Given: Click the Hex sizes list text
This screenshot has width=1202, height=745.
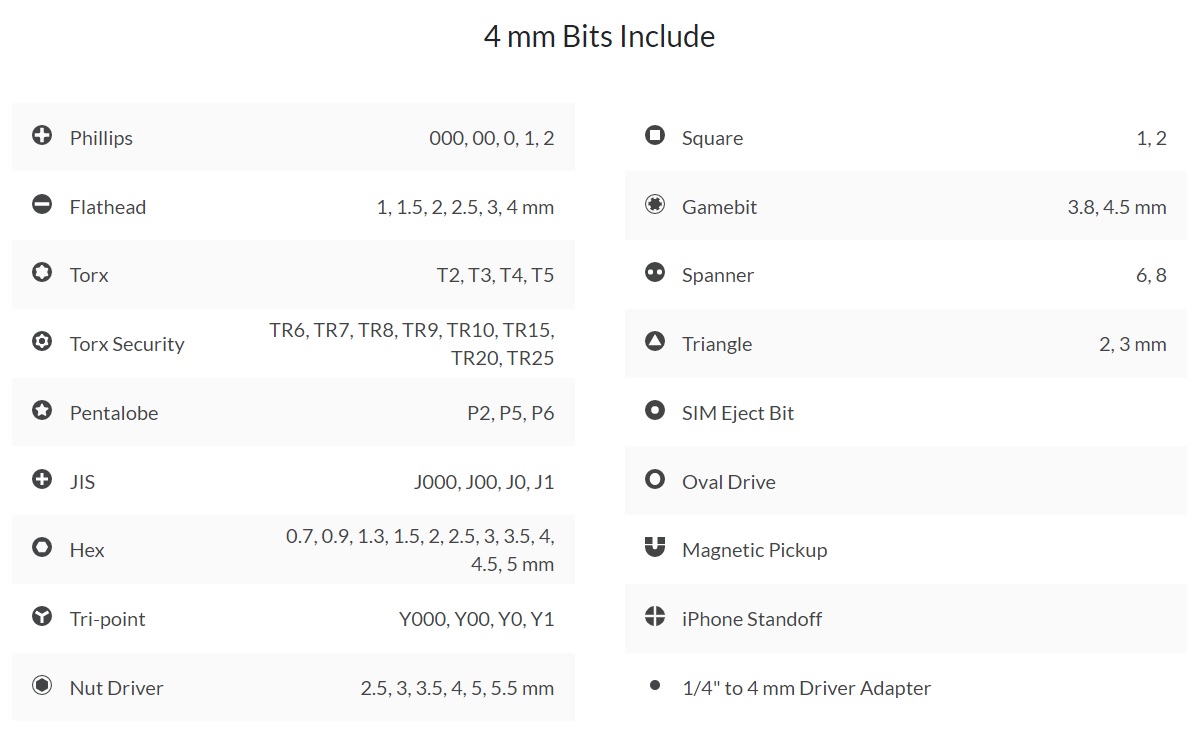Looking at the screenshot, I should pos(420,550).
